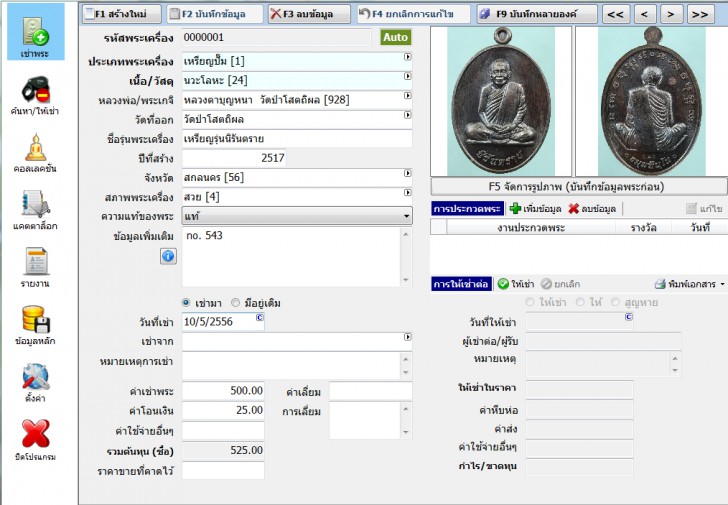Click F4 ยกเลิกการแก้ไข toolbar button

click(414, 14)
